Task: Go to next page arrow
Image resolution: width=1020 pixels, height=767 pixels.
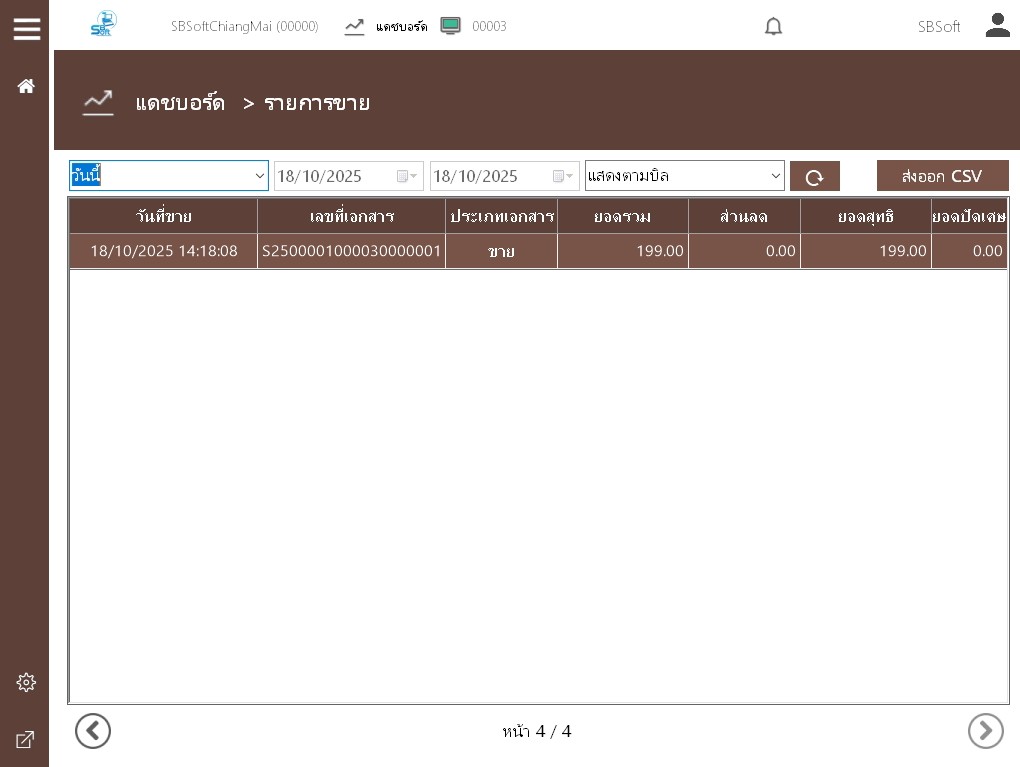Action: (985, 731)
